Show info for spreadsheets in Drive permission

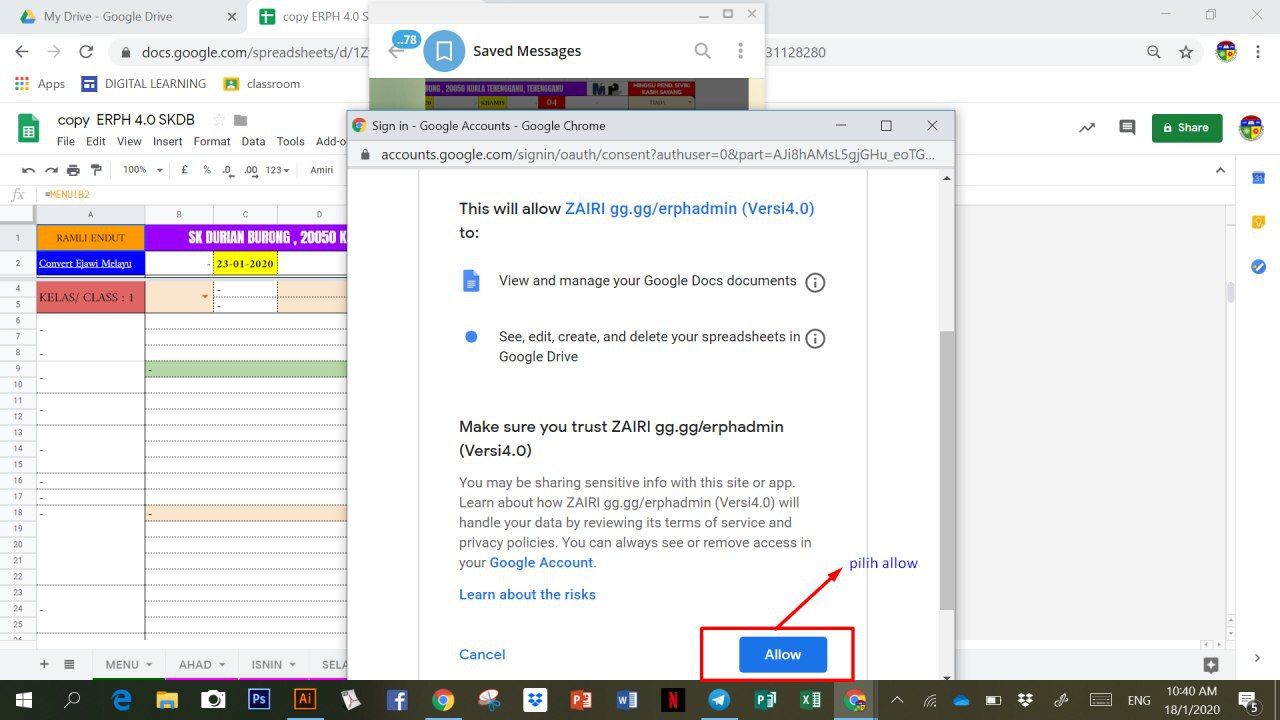point(815,338)
